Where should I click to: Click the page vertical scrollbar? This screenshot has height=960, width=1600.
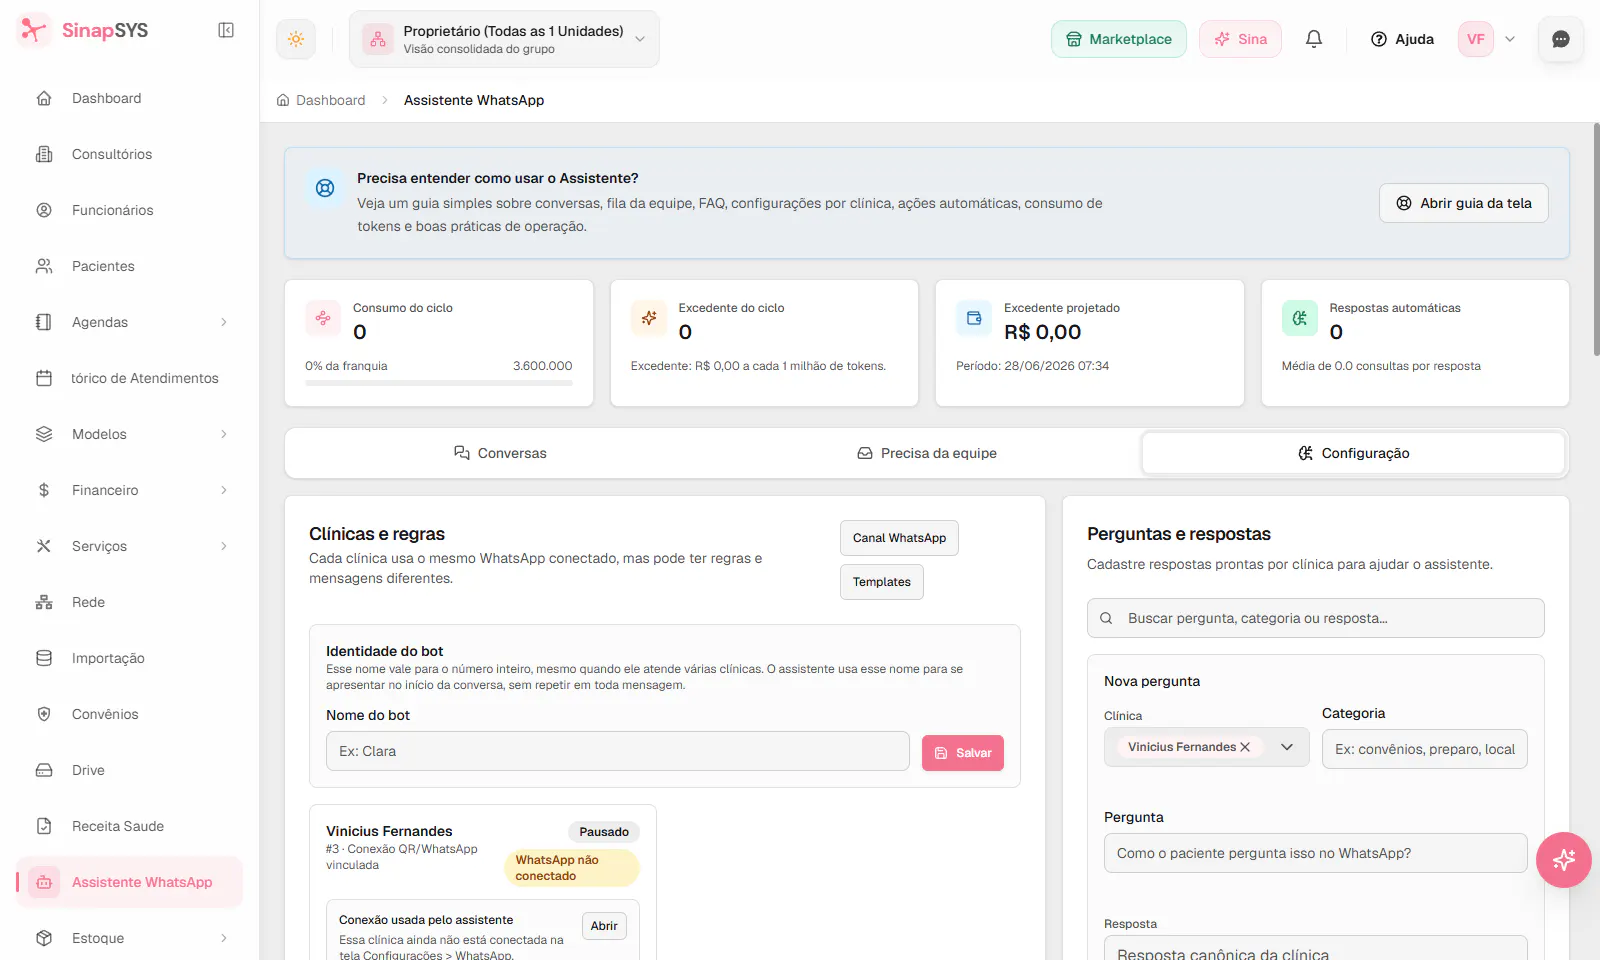(x=1596, y=240)
